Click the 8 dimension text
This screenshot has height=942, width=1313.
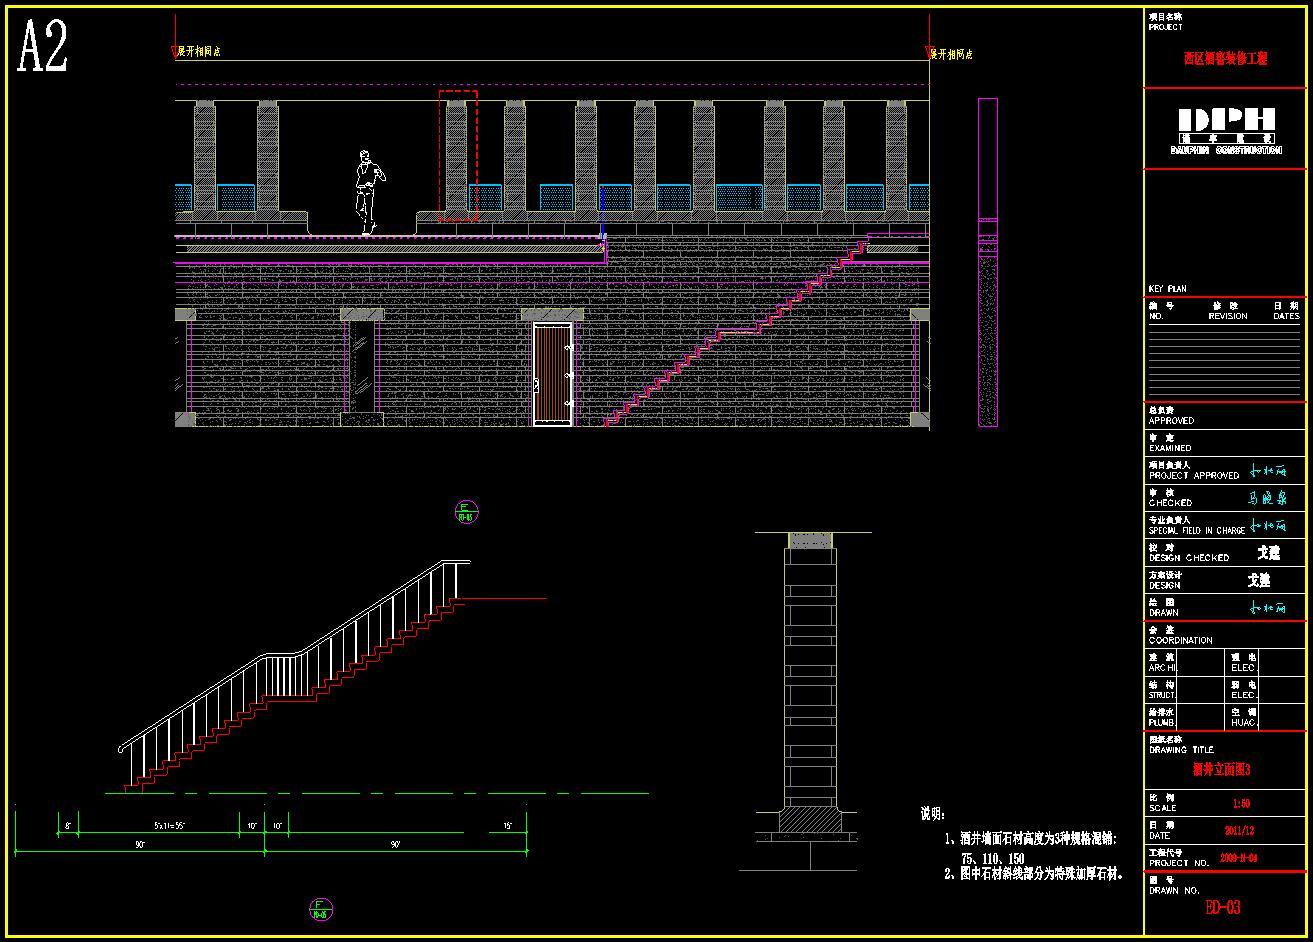point(68,826)
